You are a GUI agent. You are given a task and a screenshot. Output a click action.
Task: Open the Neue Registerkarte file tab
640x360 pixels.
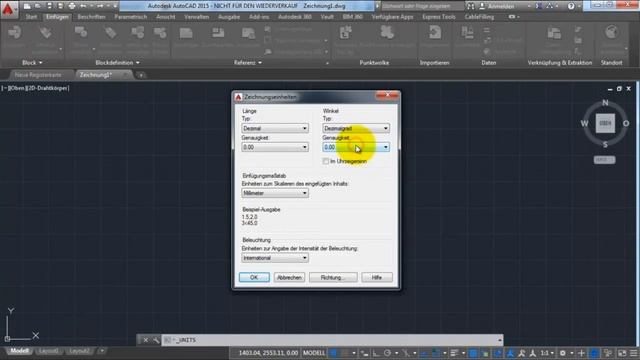point(38,75)
